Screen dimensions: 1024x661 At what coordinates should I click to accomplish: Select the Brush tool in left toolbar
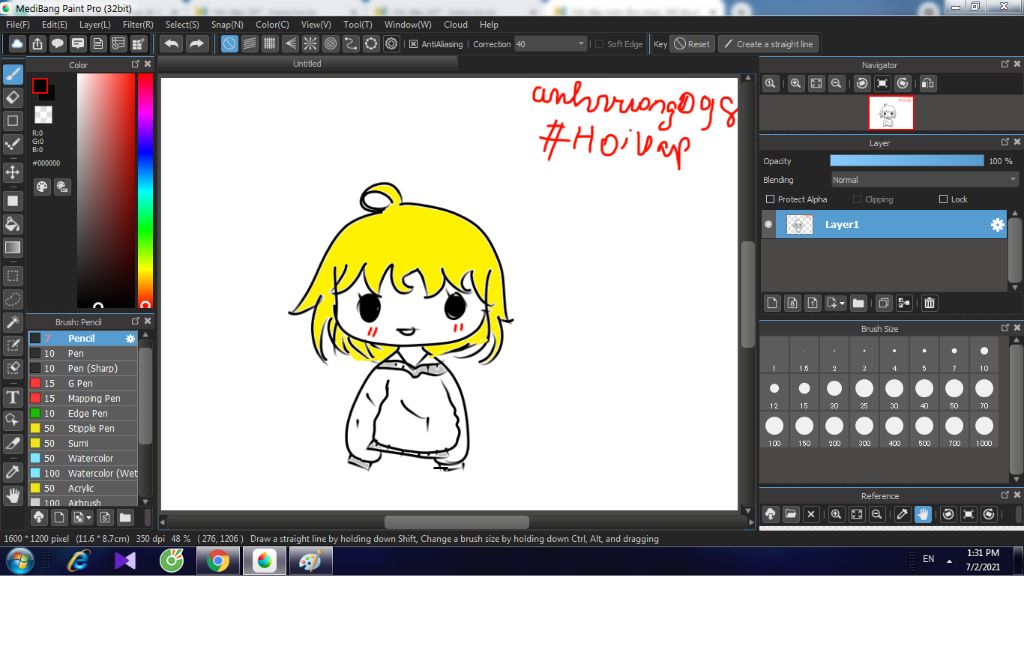pos(12,74)
